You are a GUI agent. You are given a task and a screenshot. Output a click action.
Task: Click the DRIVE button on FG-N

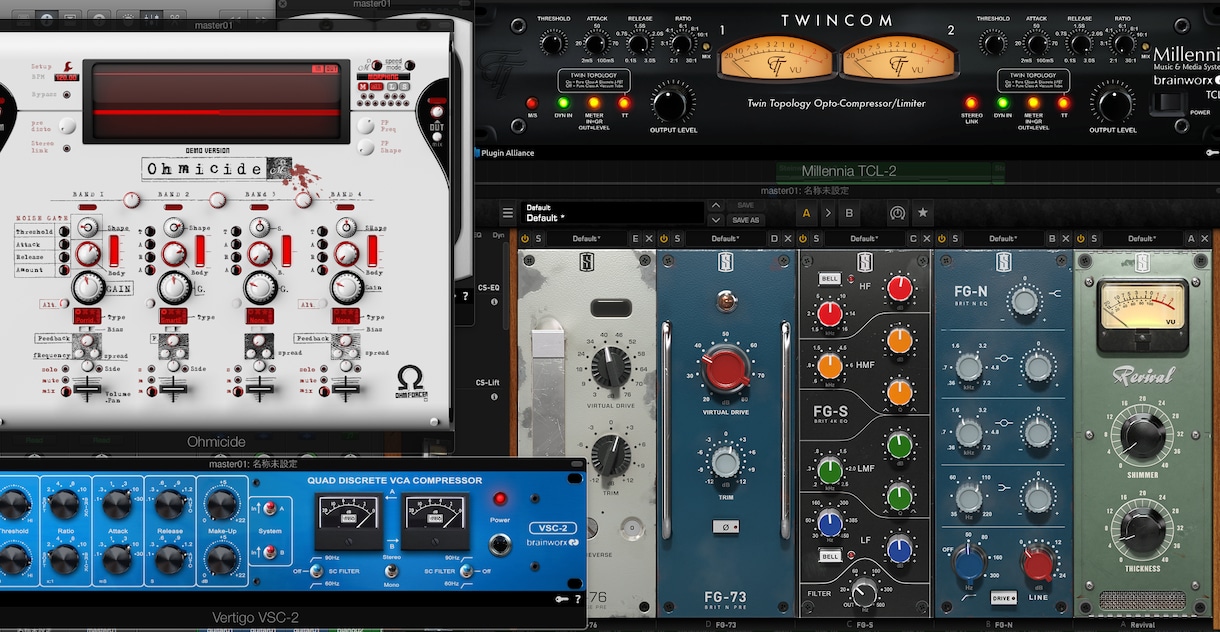click(1004, 598)
